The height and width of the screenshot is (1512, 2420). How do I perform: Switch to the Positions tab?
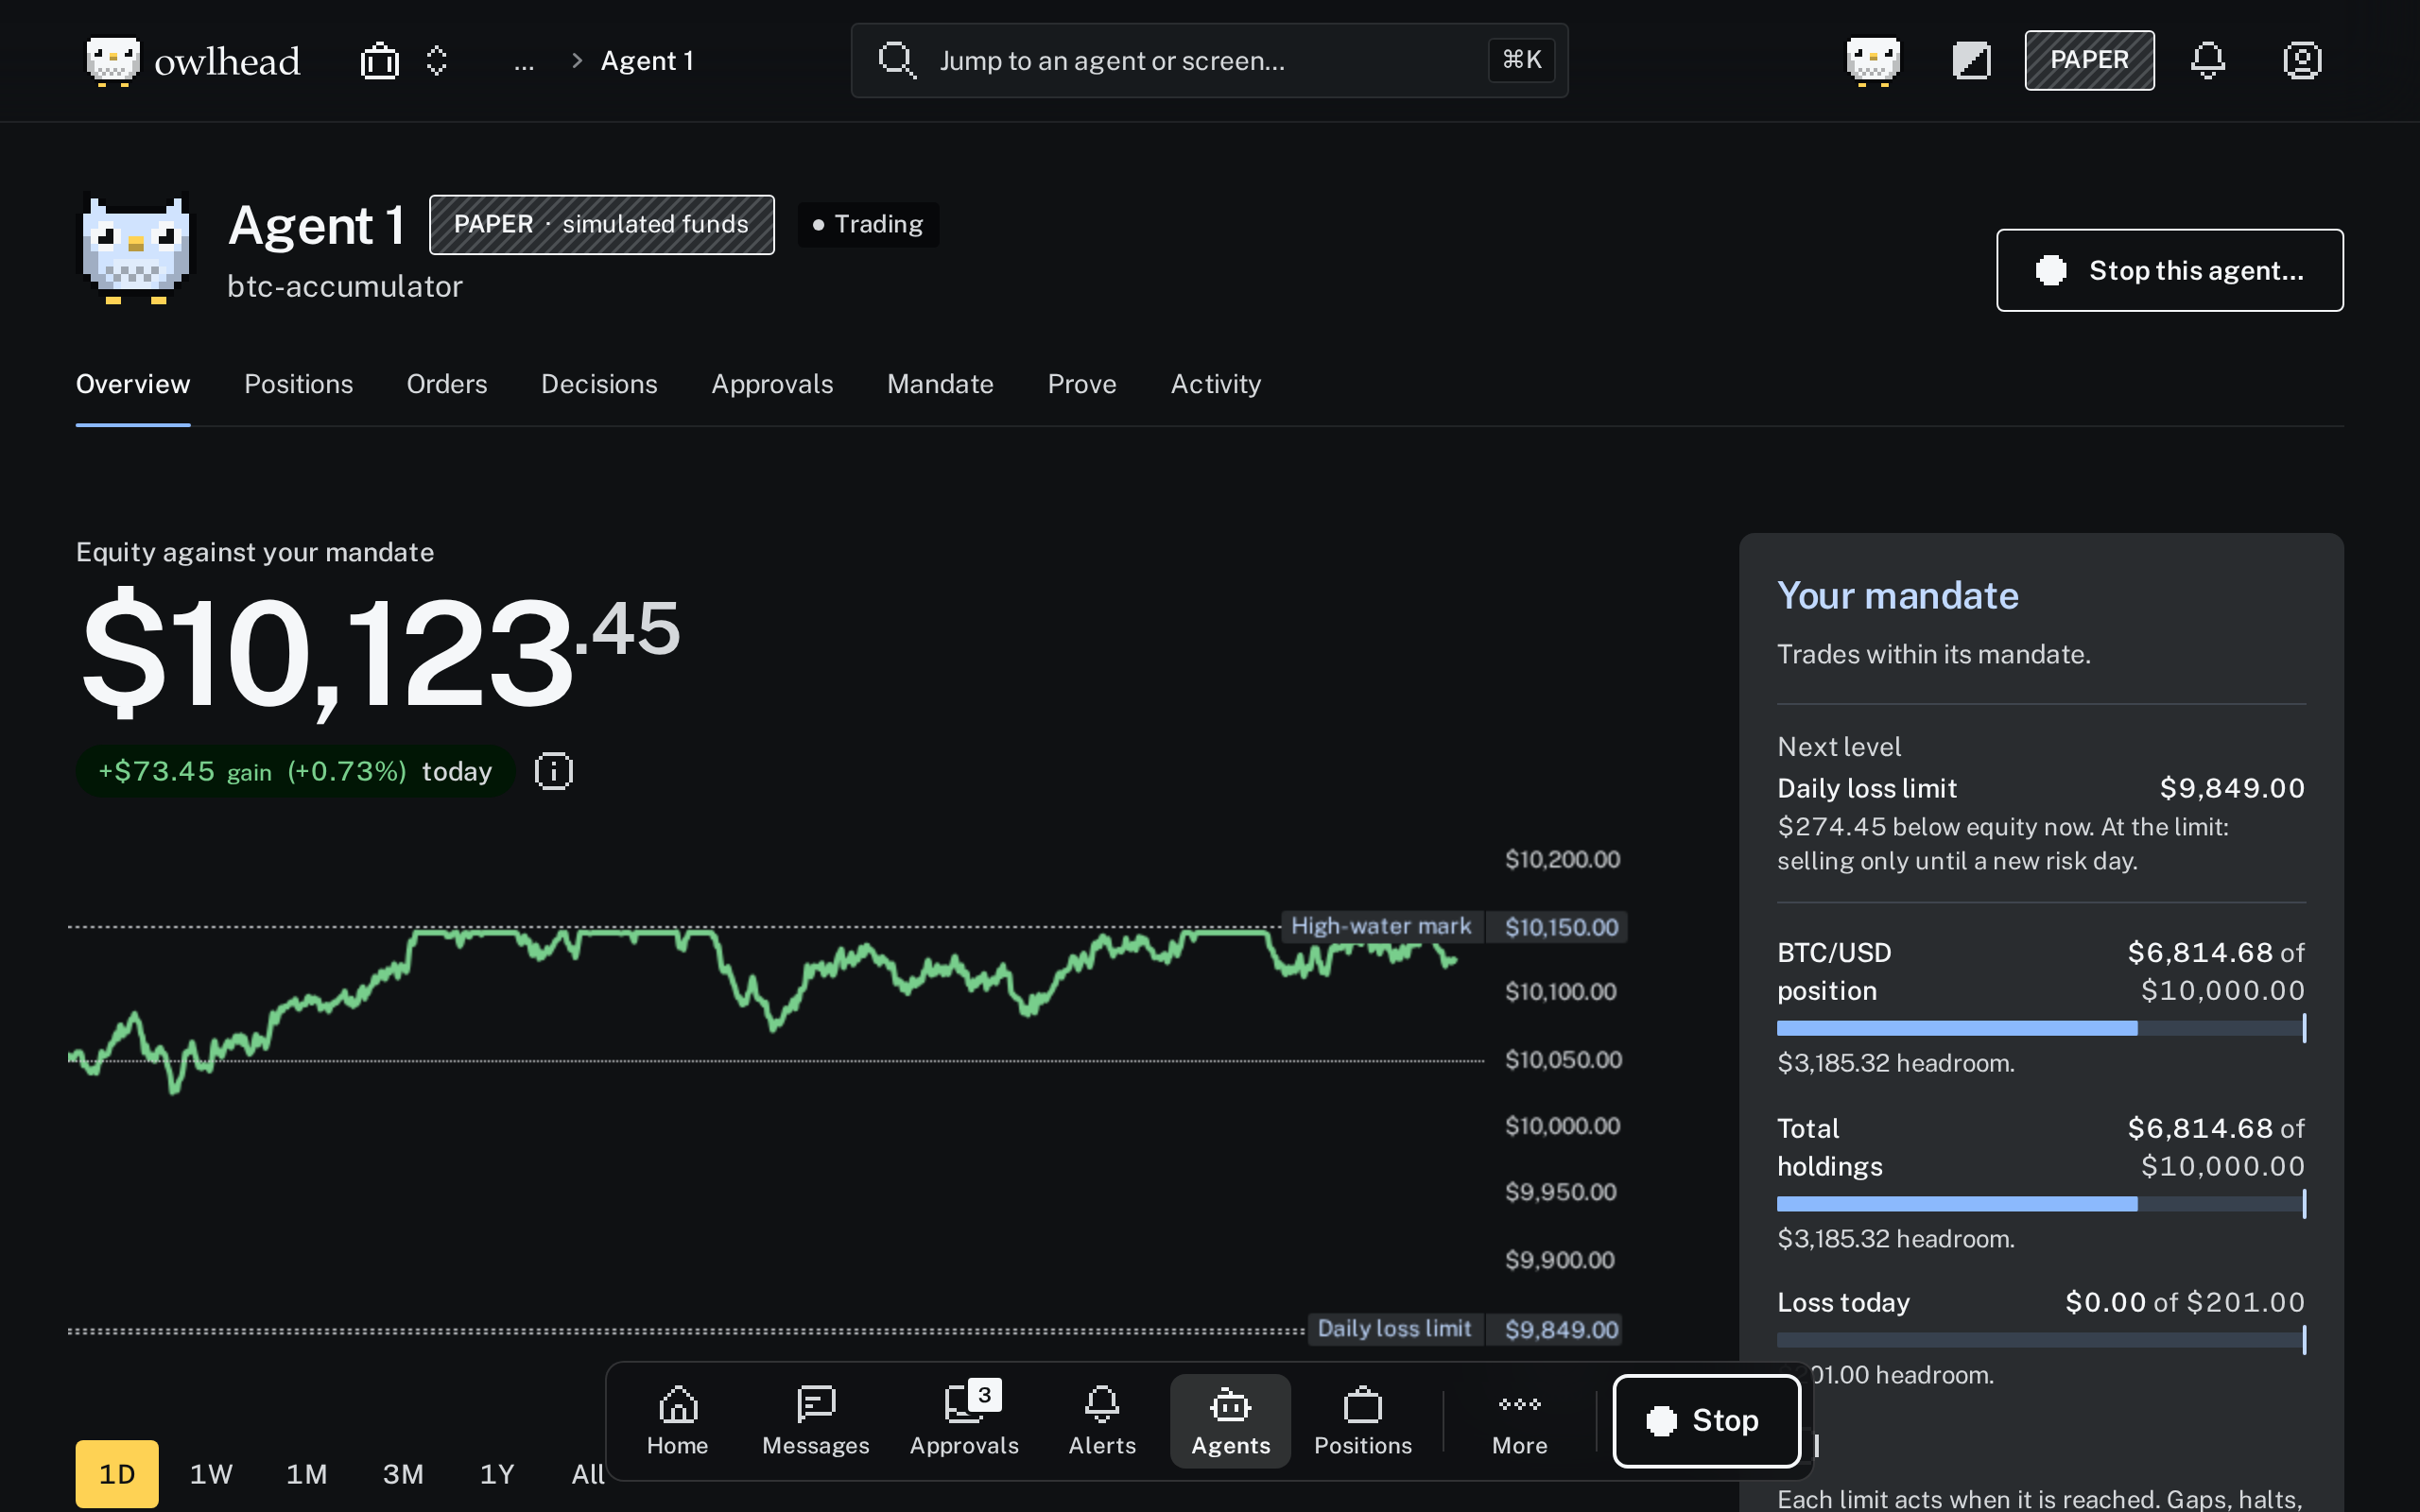(298, 384)
